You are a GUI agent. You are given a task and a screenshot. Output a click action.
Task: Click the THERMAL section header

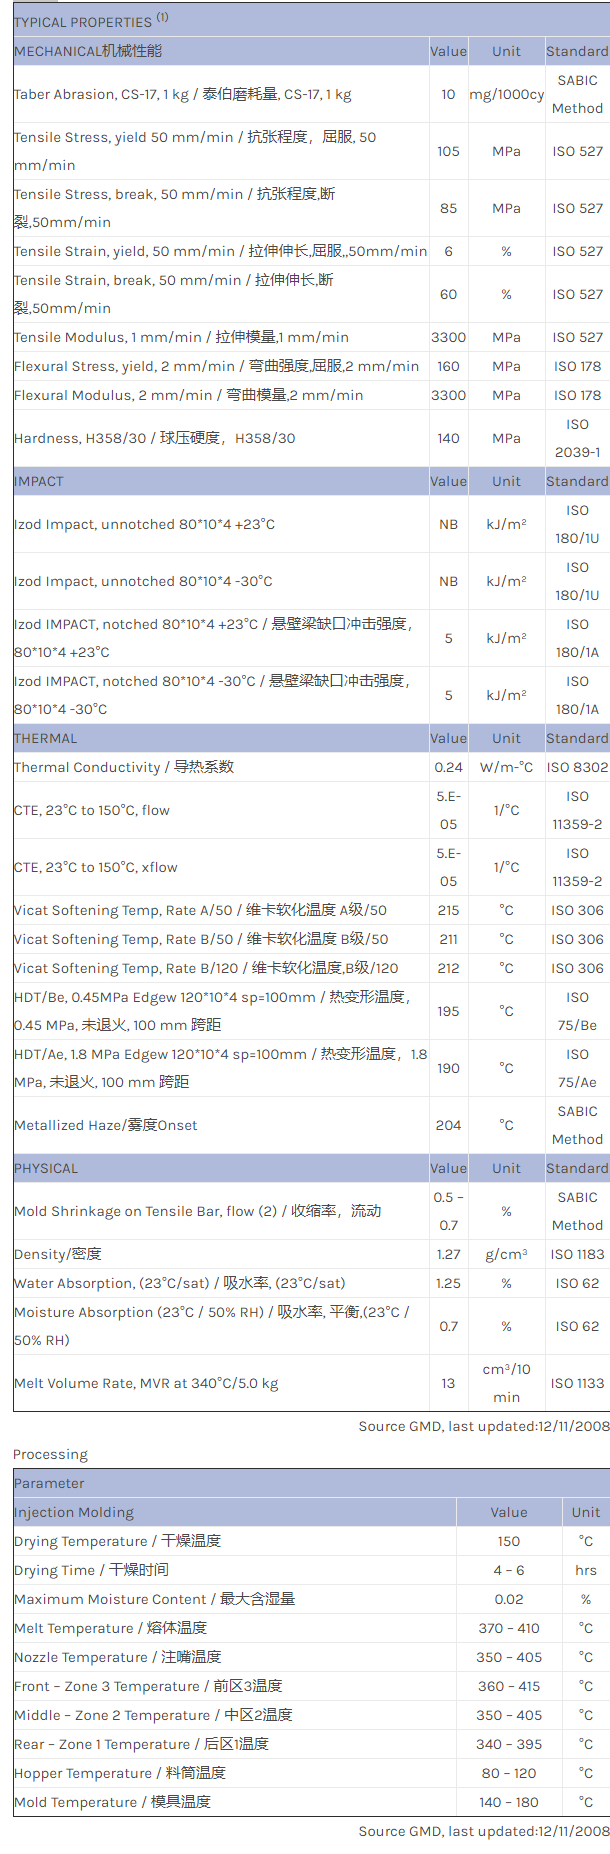click(45, 738)
